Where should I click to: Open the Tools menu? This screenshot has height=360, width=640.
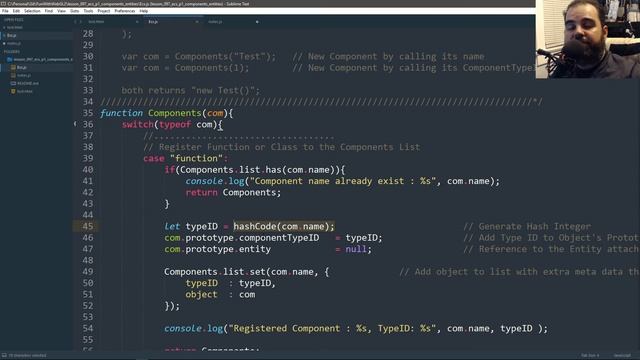[x=88, y=11]
